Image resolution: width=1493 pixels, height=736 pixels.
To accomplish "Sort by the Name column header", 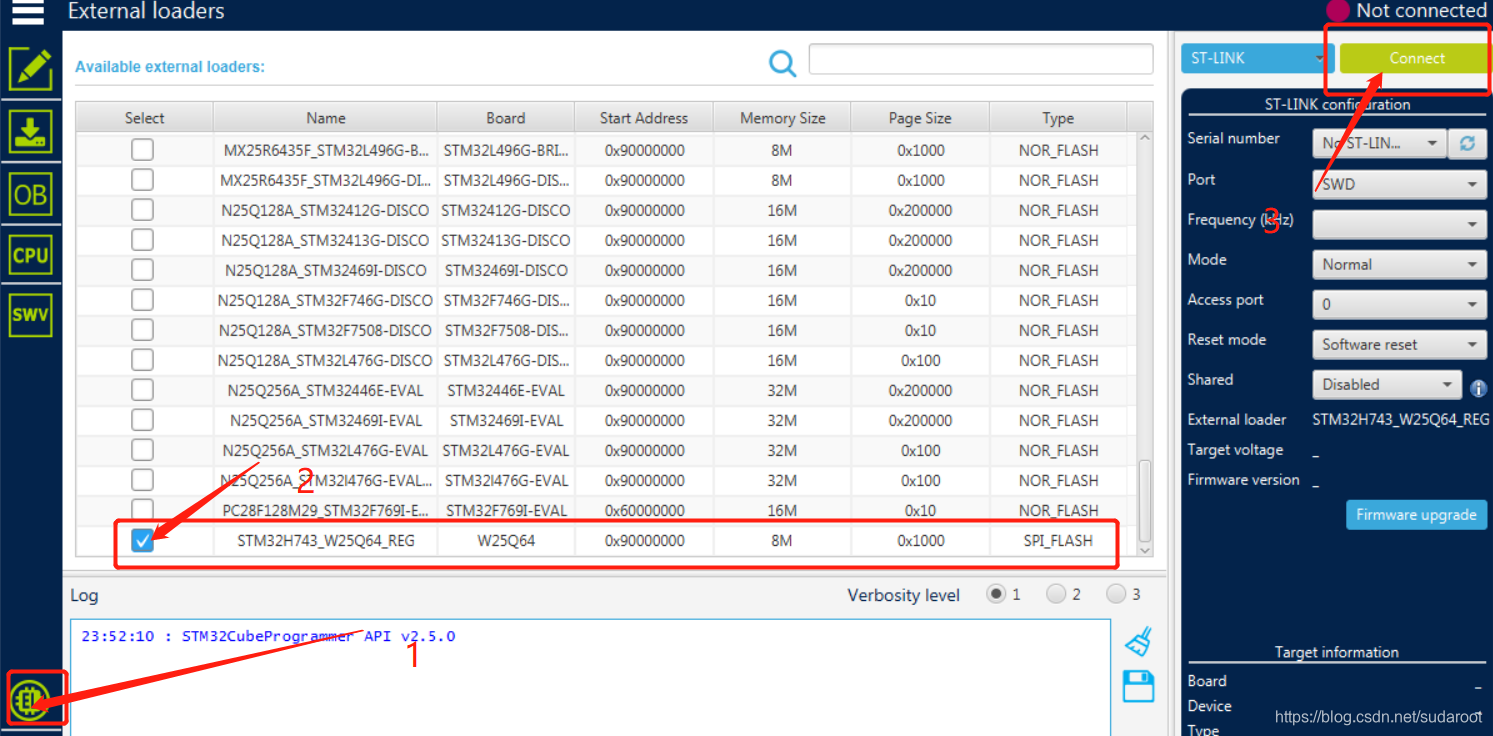I will point(326,118).
